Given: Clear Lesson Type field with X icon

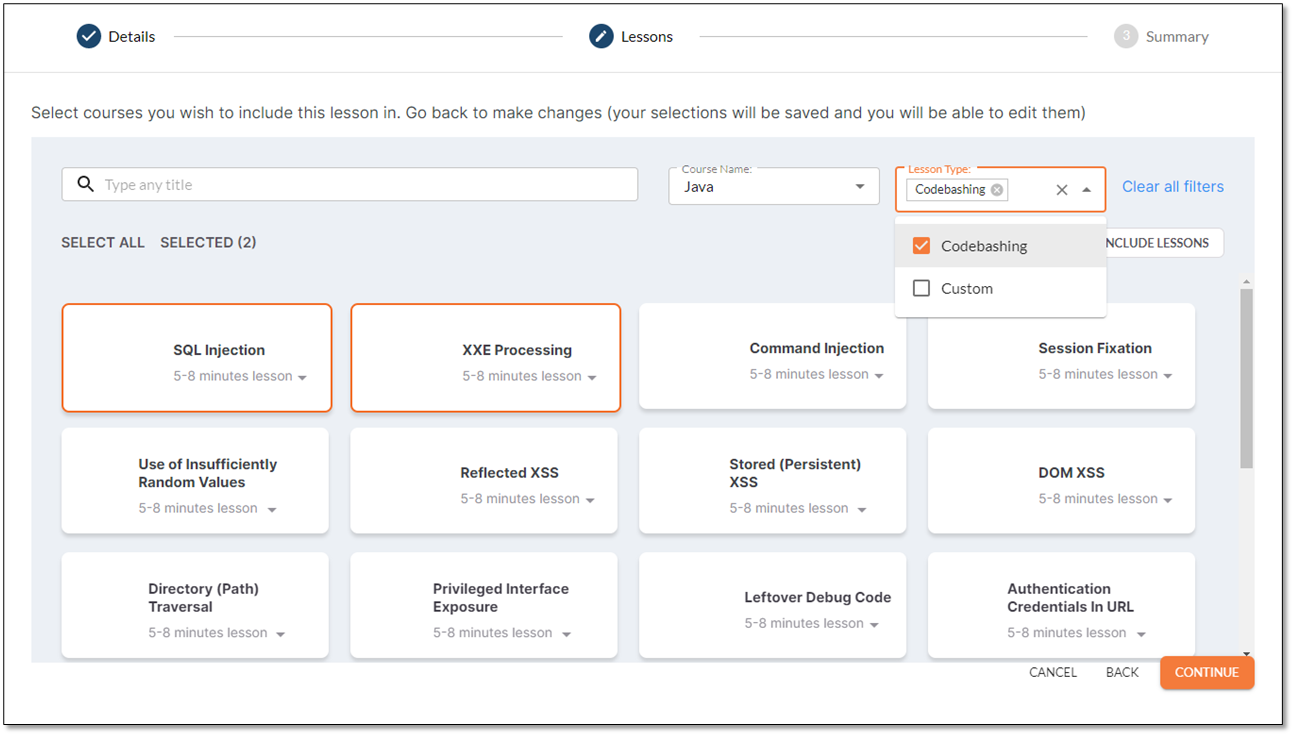Looking at the screenshot, I should [x=1062, y=190].
